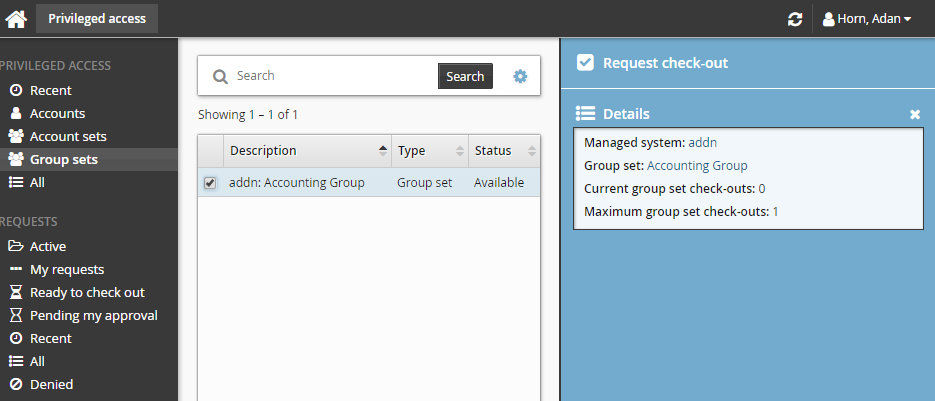This screenshot has width=935, height=401.
Task: Click the refresh icon in header
Action: 795,19
